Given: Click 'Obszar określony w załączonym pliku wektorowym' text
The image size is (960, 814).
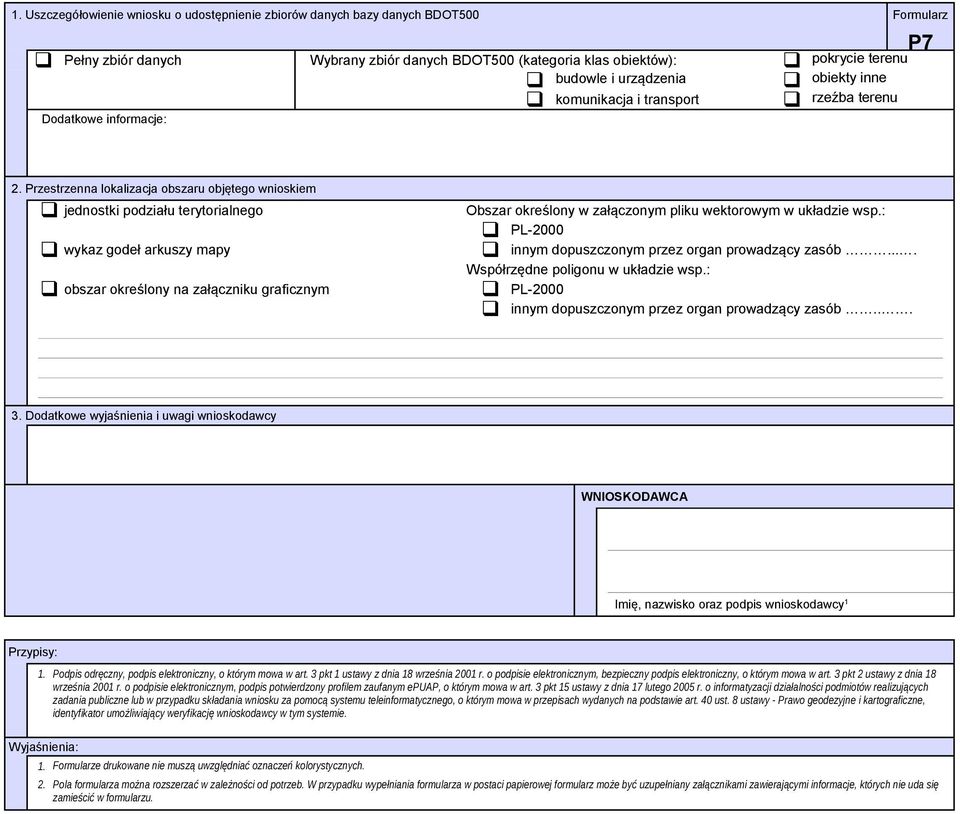Looking at the screenshot, I should (675, 211).
